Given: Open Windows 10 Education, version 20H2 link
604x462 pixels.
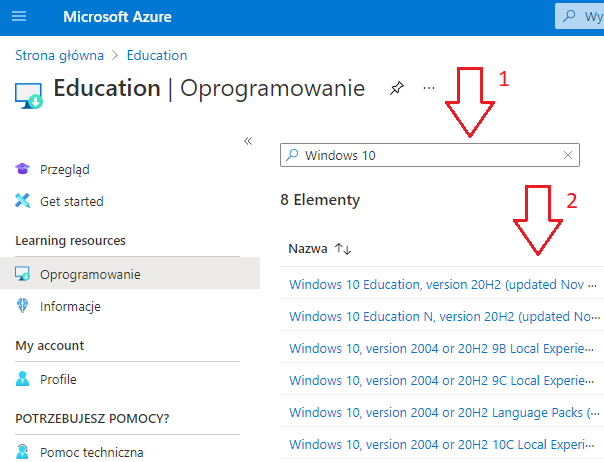Looking at the screenshot, I should (436, 284).
